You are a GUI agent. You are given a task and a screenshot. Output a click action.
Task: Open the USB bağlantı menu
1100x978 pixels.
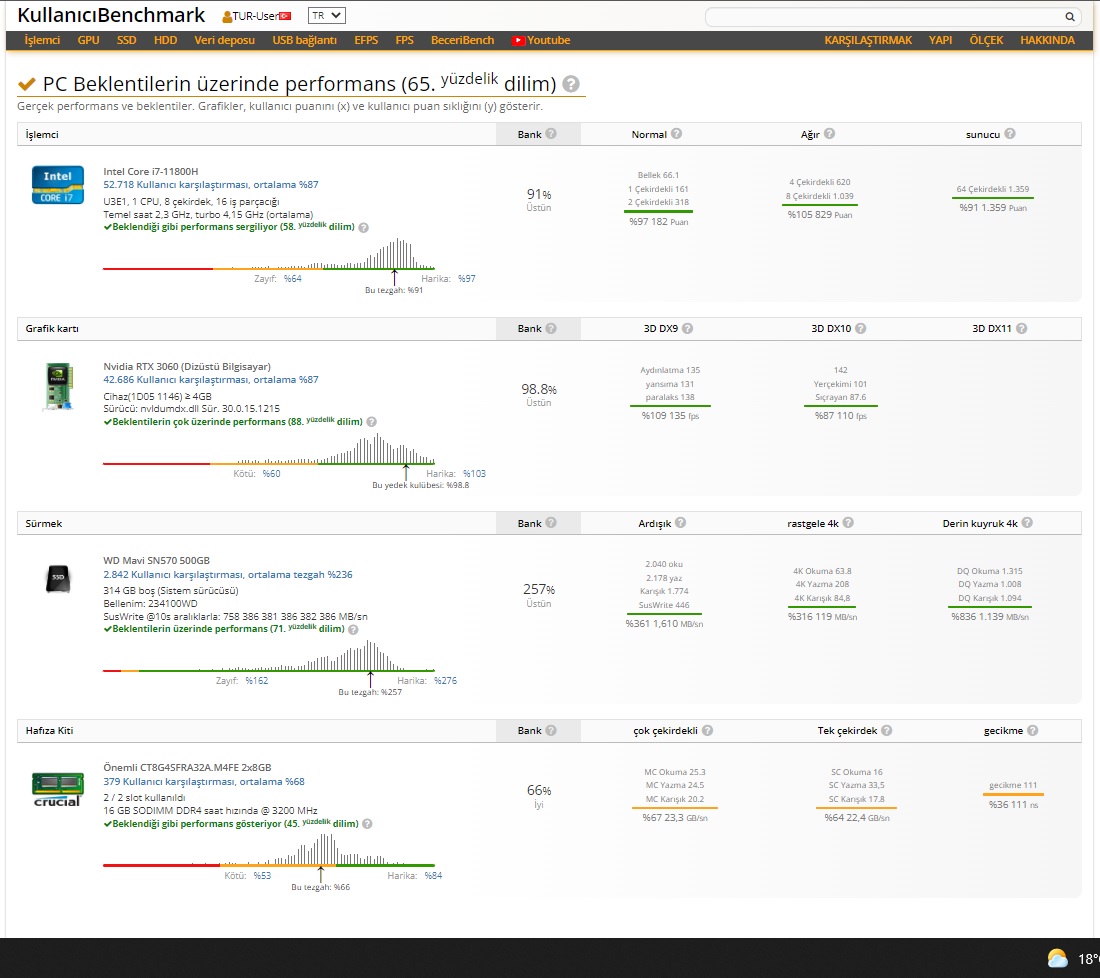pyautogui.click(x=304, y=41)
